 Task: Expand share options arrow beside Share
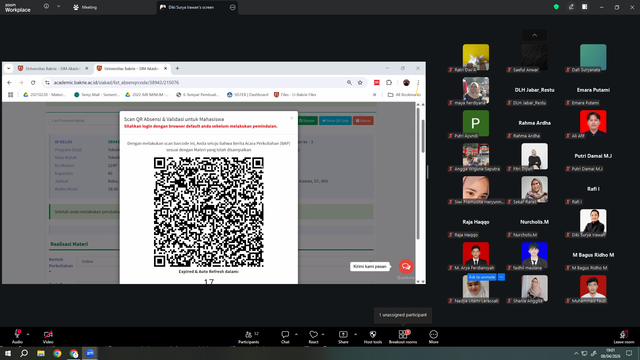pos(355,334)
